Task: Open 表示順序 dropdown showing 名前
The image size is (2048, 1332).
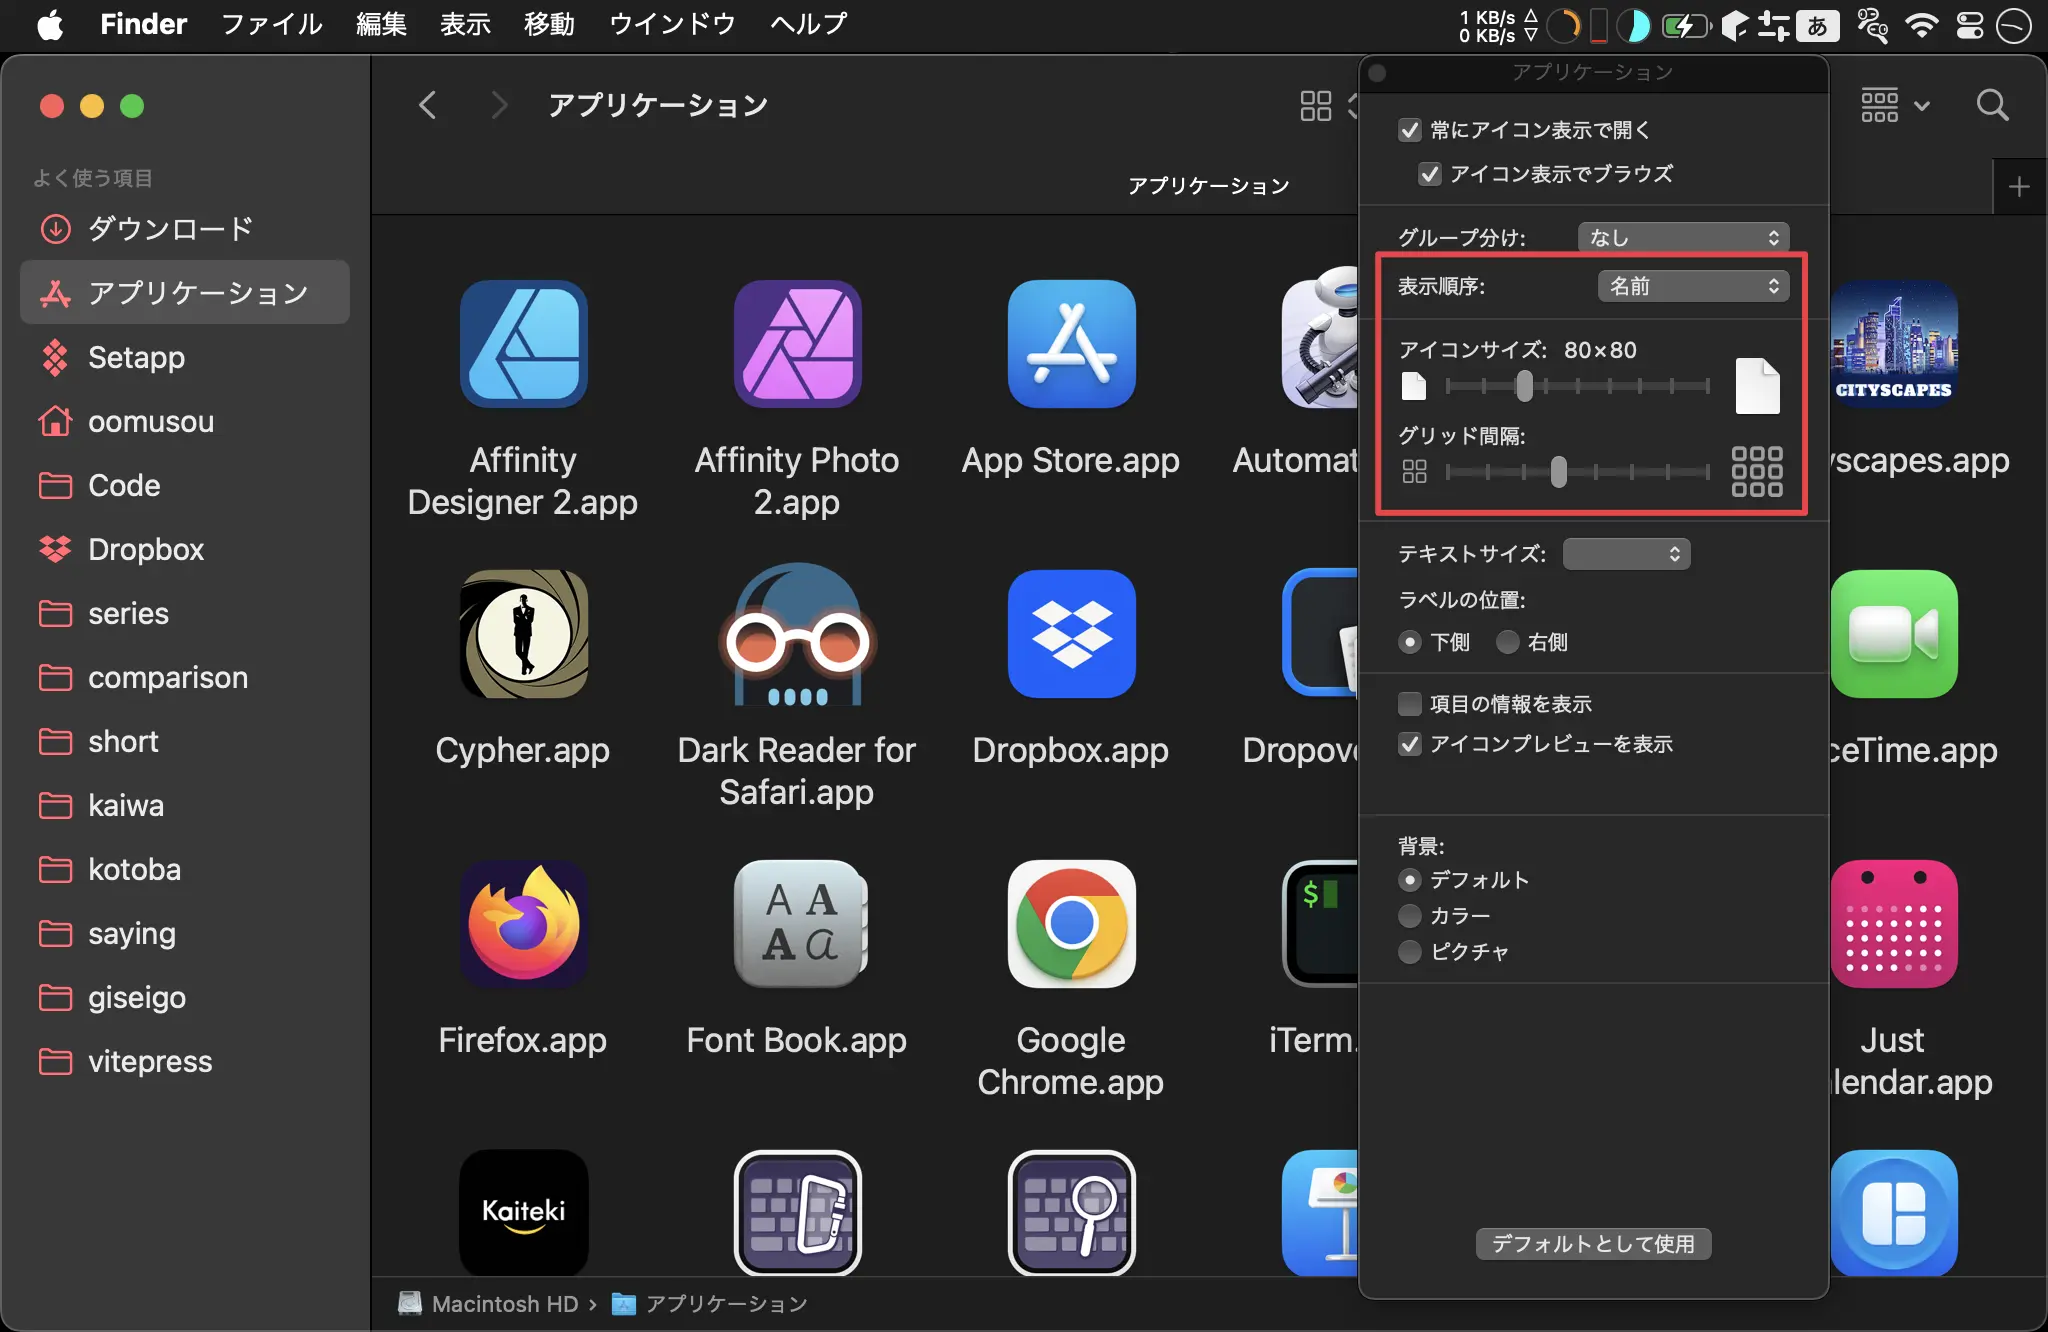Action: pos(1694,286)
